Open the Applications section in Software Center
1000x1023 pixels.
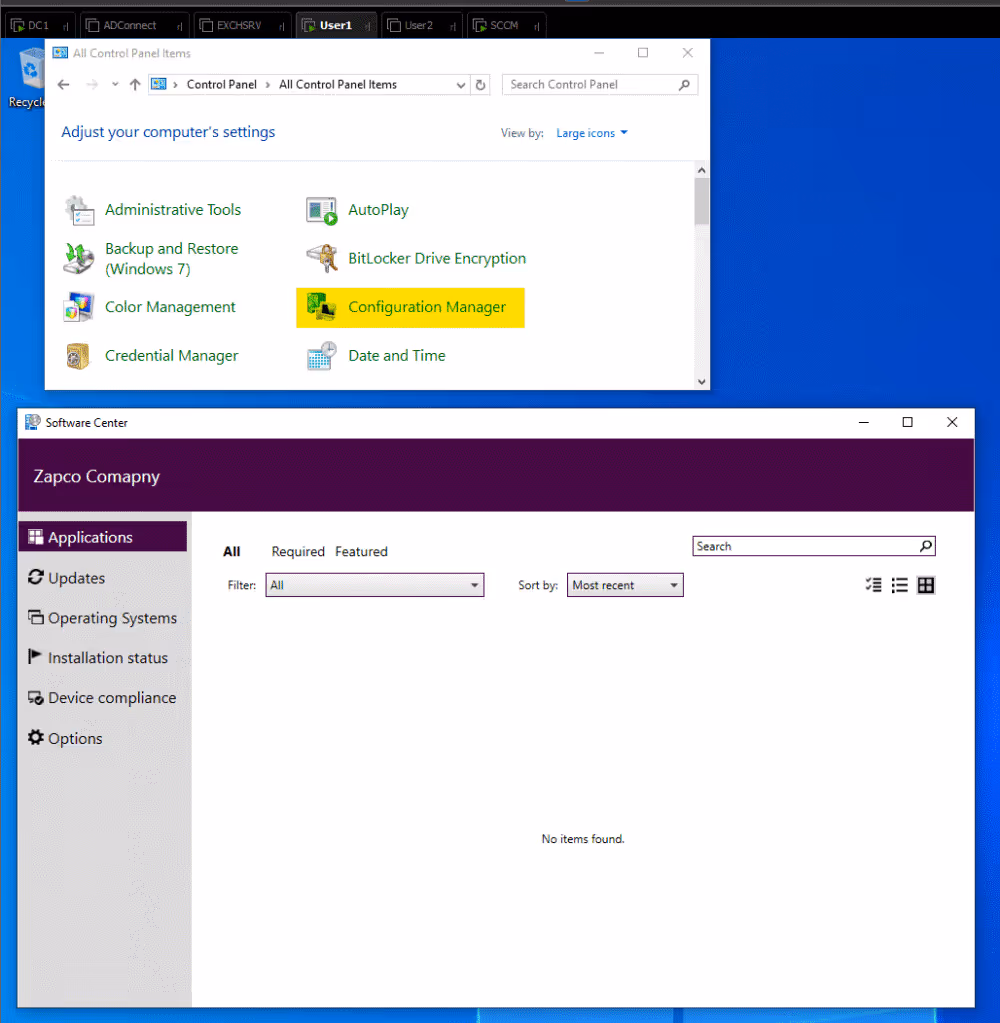pos(102,537)
